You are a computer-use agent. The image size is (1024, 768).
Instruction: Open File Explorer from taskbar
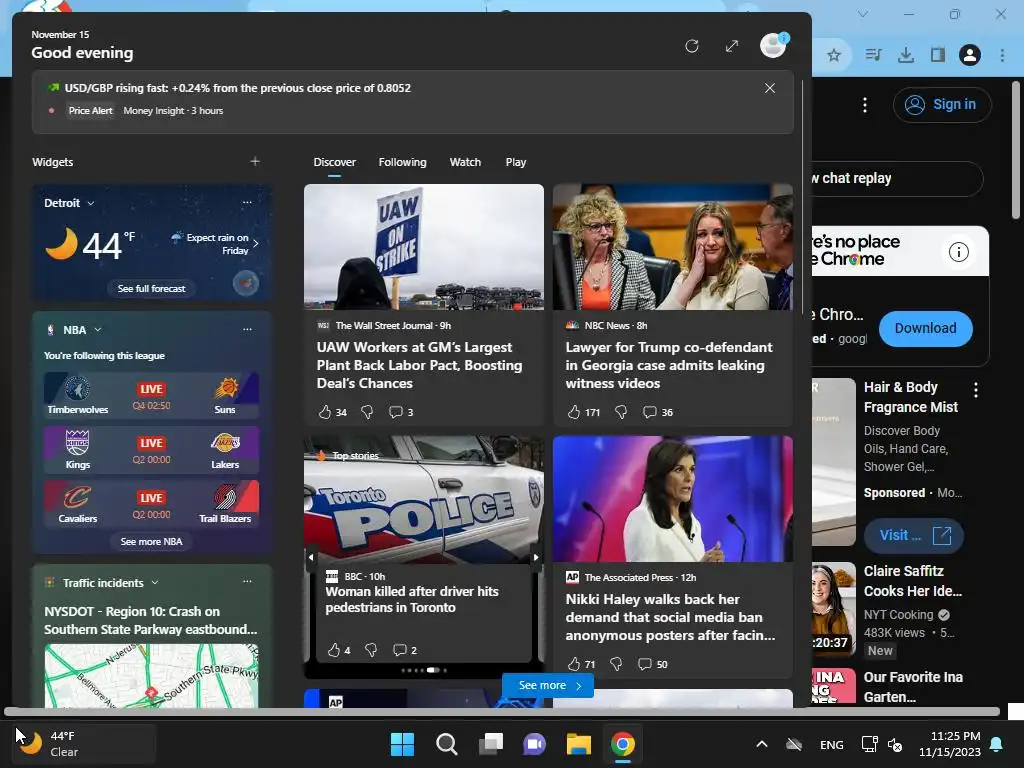pyautogui.click(x=579, y=744)
